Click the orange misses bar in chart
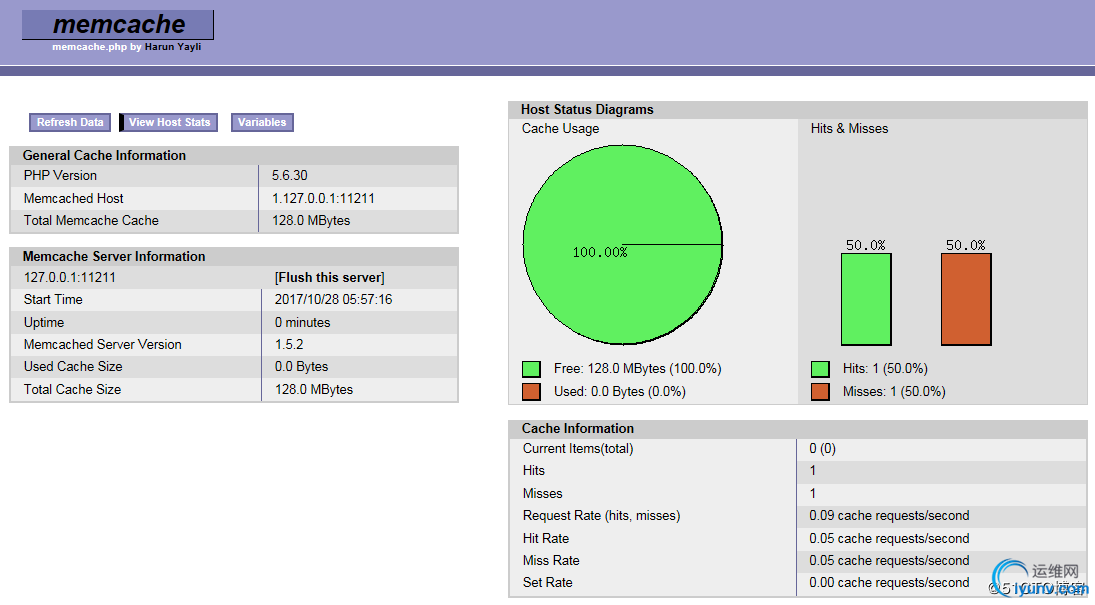 967,299
